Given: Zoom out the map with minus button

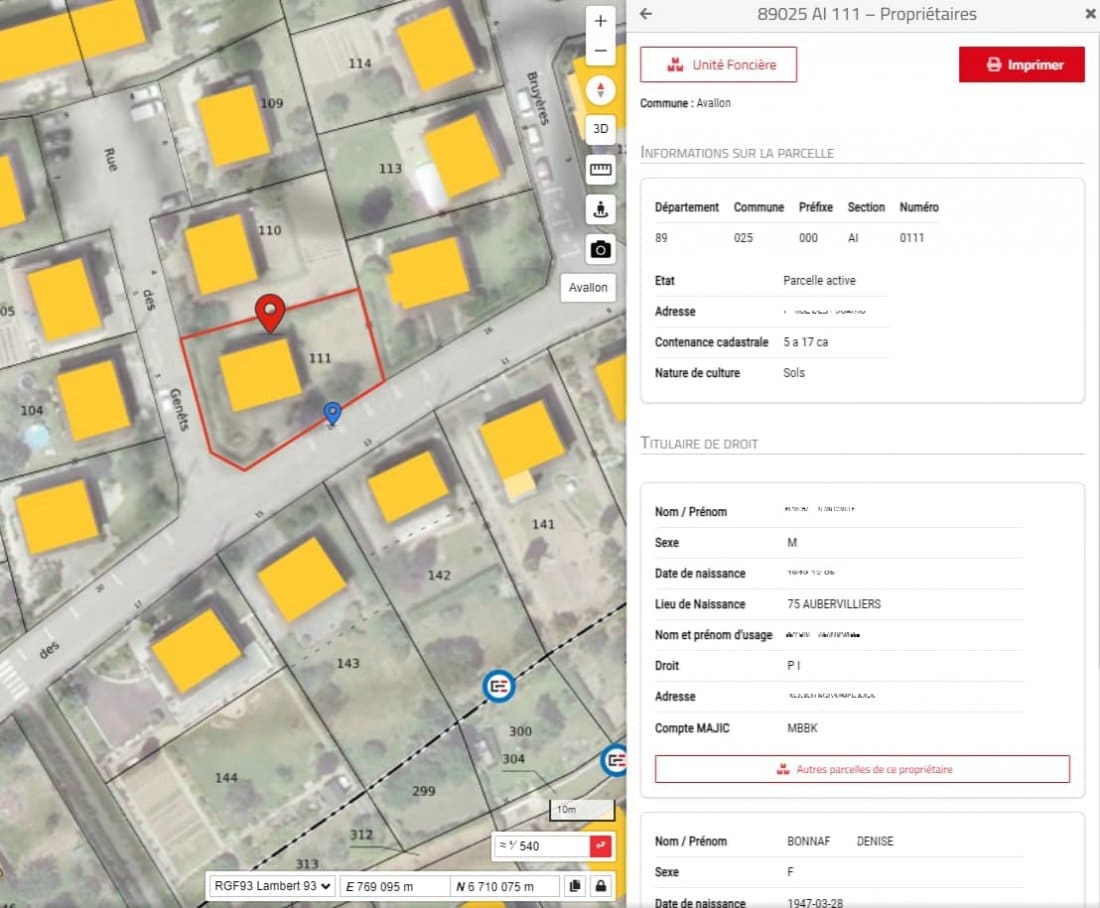Looking at the screenshot, I should pos(600,50).
